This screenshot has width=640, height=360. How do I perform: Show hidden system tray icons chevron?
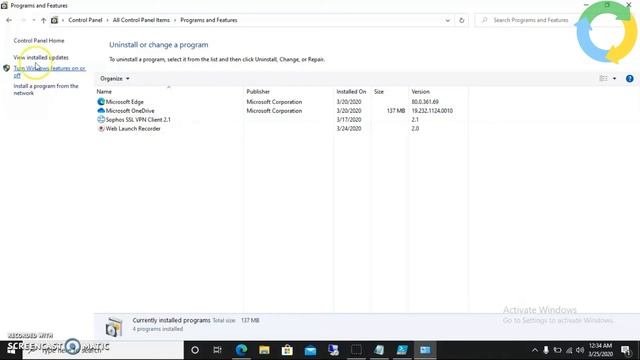(x=534, y=350)
